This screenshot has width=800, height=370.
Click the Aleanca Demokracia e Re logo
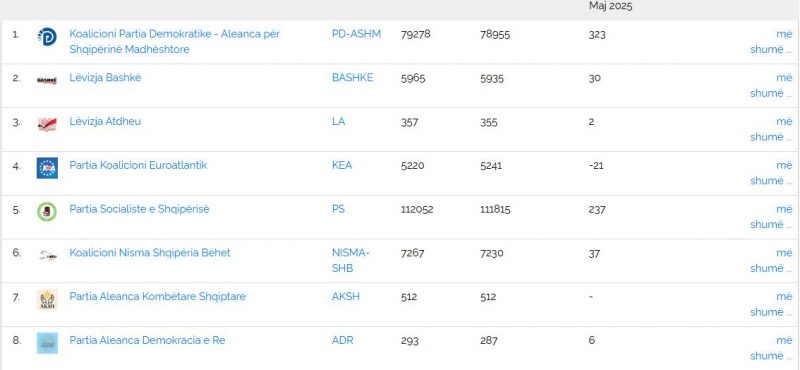click(x=47, y=343)
